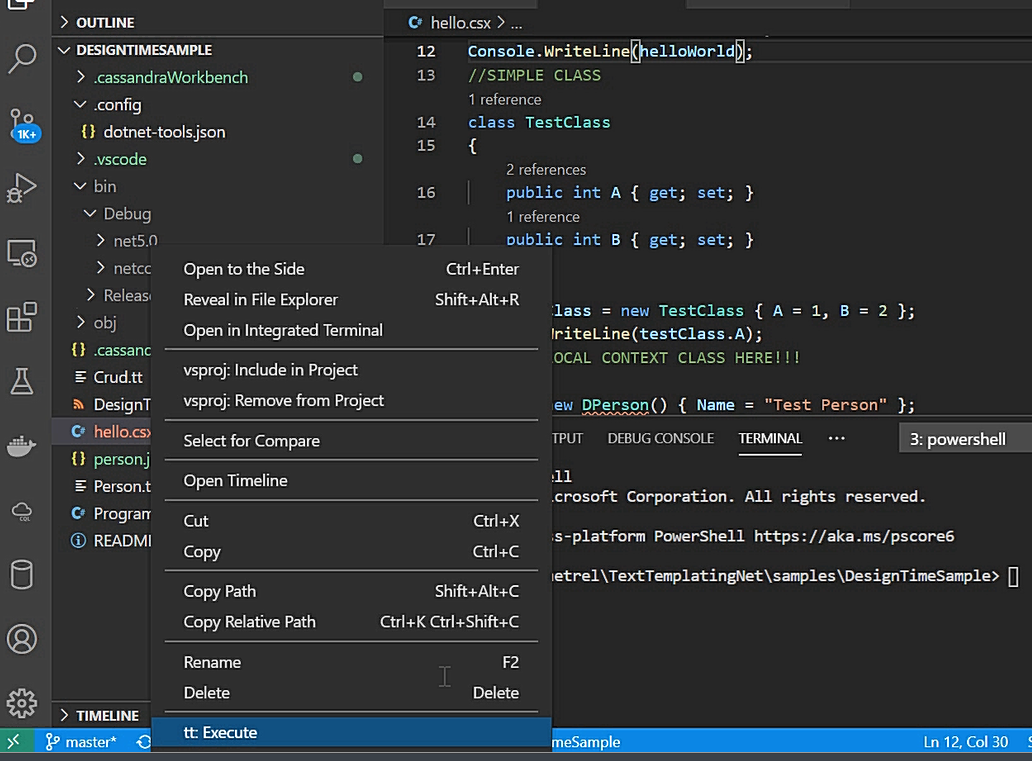Open the panel's more actions ellipsis

pyautogui.click(x=837, y=438)
